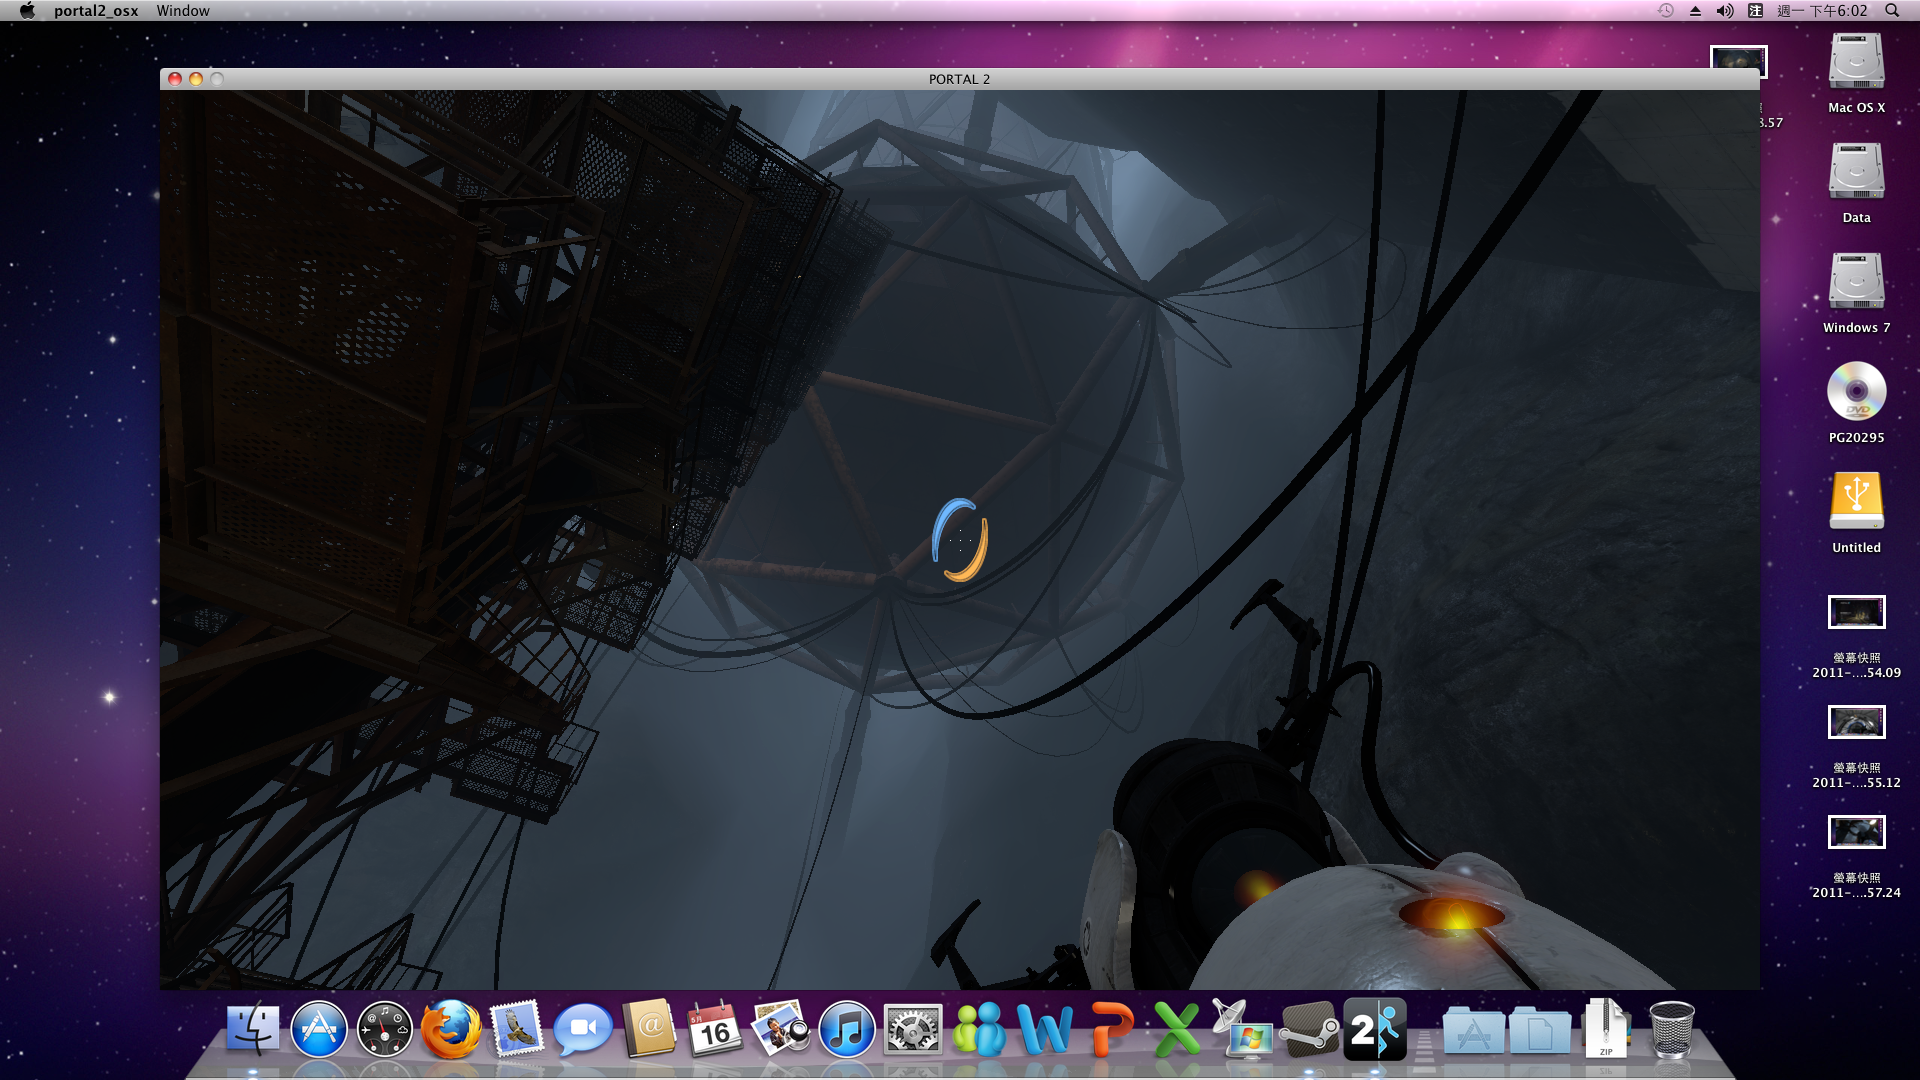Open the volume control in menu bar
The height and width of the screenshot is (1080, 1920).
[1725, 11]
